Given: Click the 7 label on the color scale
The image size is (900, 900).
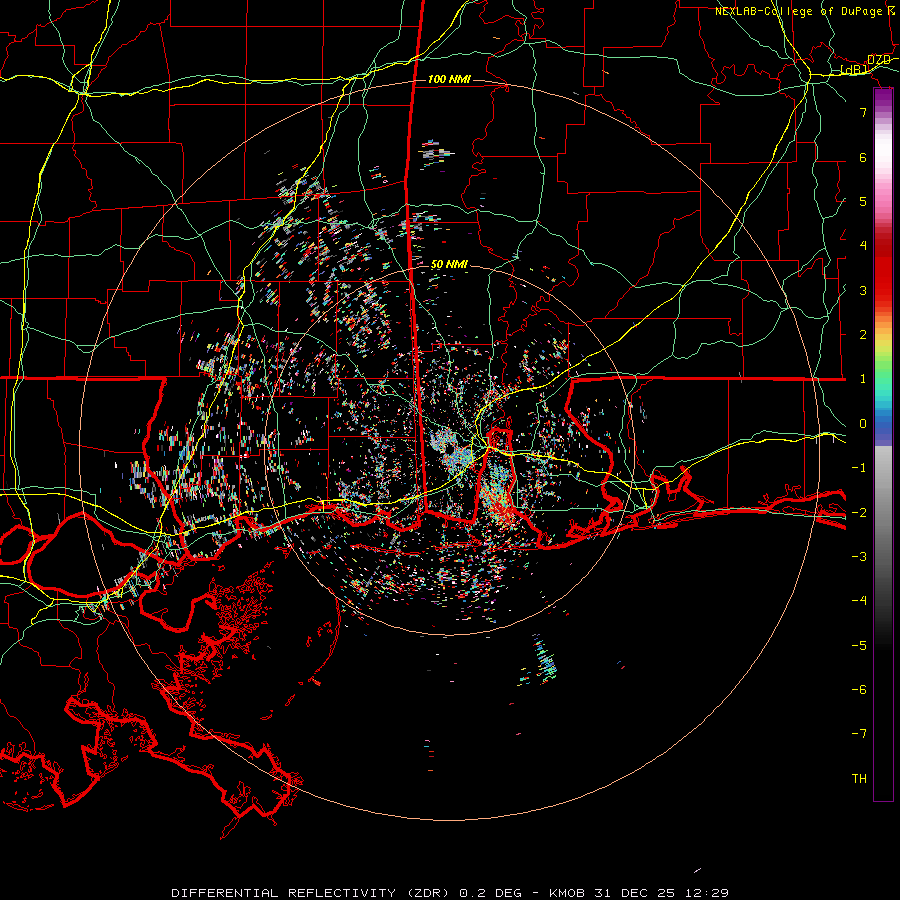Looking at the screenshot, I should [863, 112].
